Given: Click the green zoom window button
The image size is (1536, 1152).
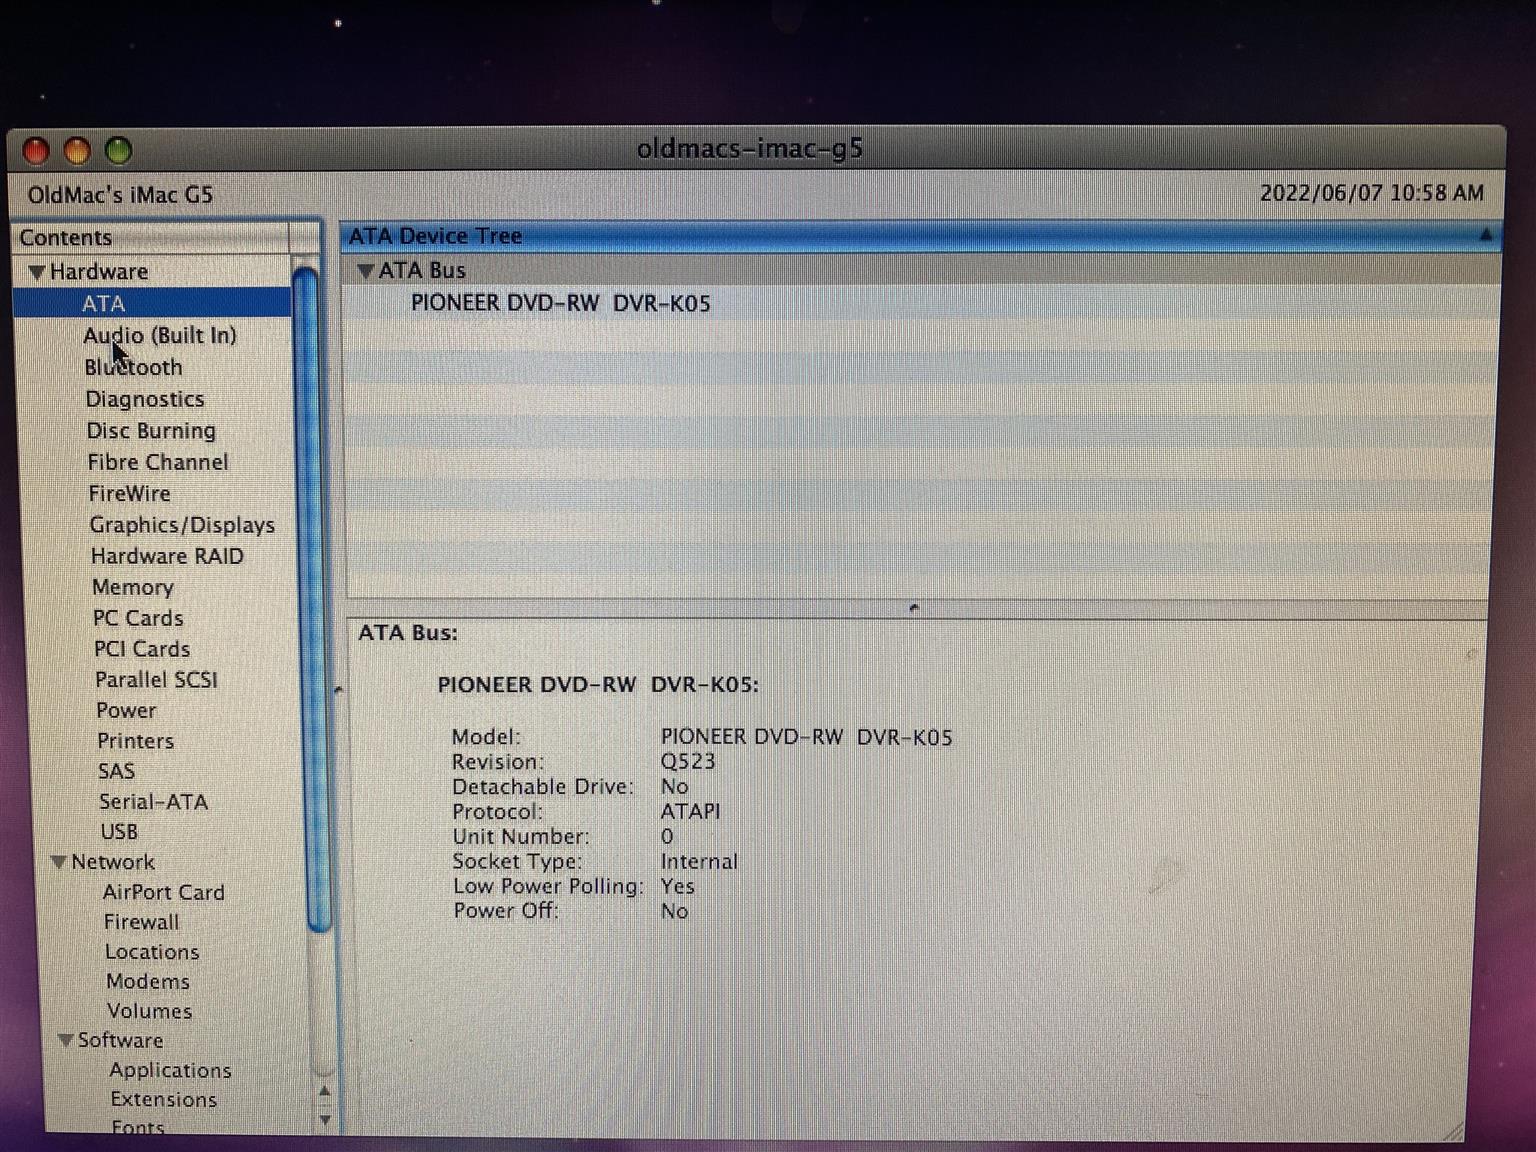Looking at the screenshot, I should [x=119, y=151].
